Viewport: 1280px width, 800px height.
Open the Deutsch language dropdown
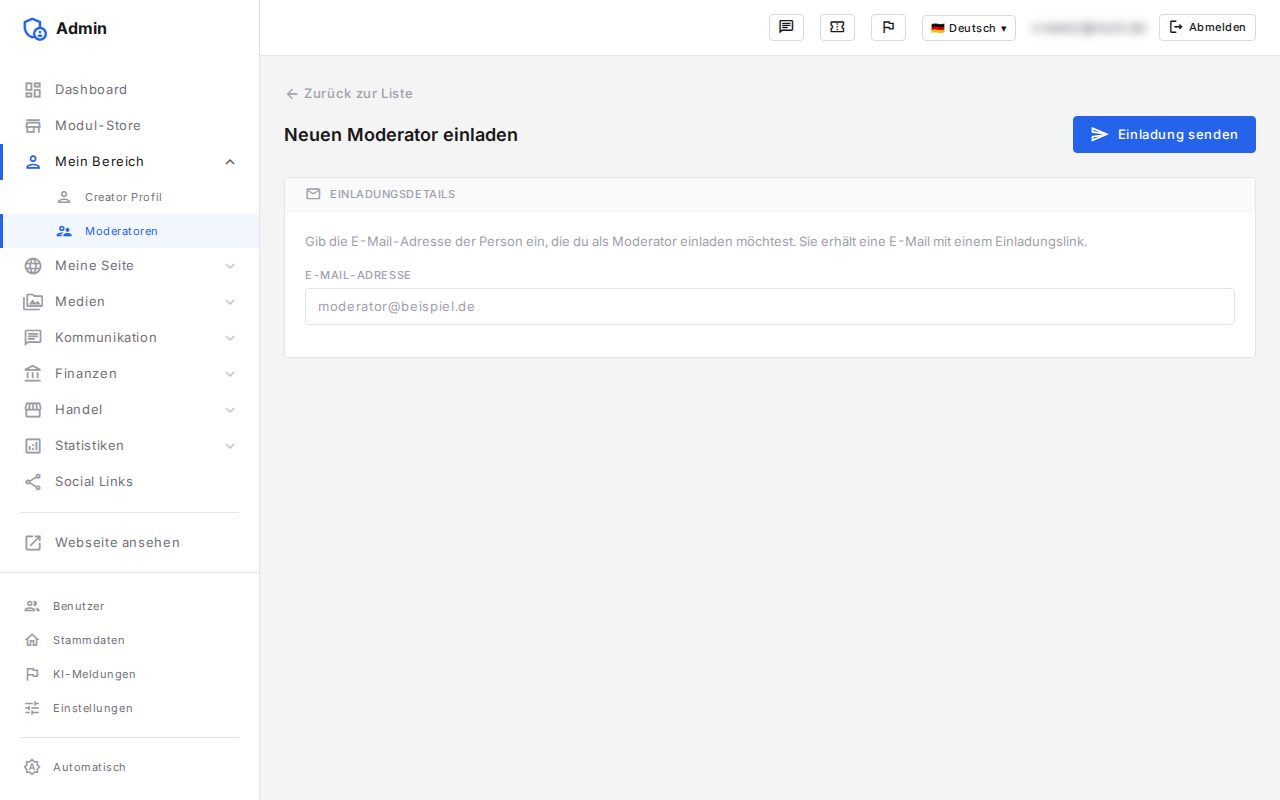point(969,28)
